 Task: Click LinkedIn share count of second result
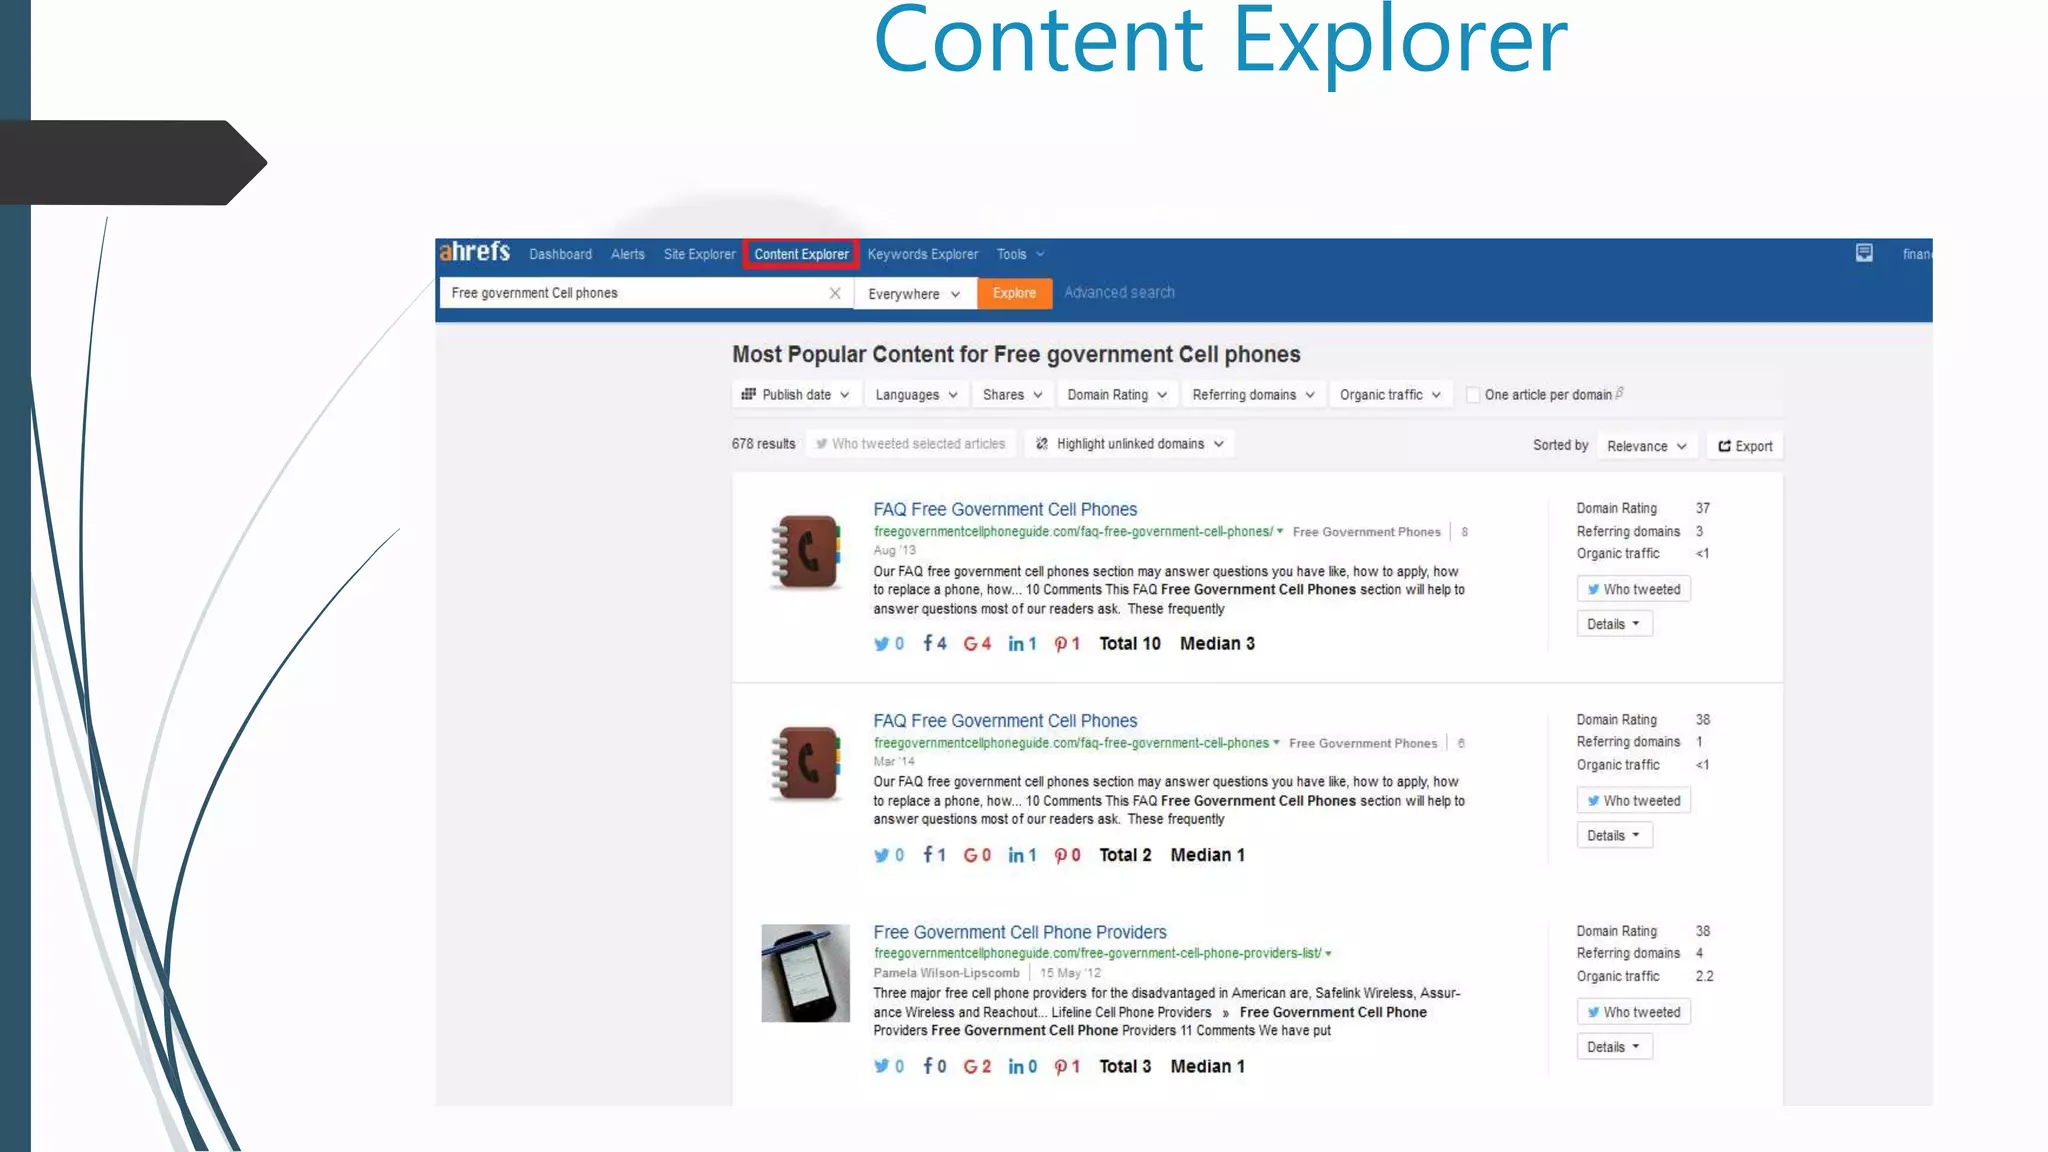click(x=1022, y=855)
